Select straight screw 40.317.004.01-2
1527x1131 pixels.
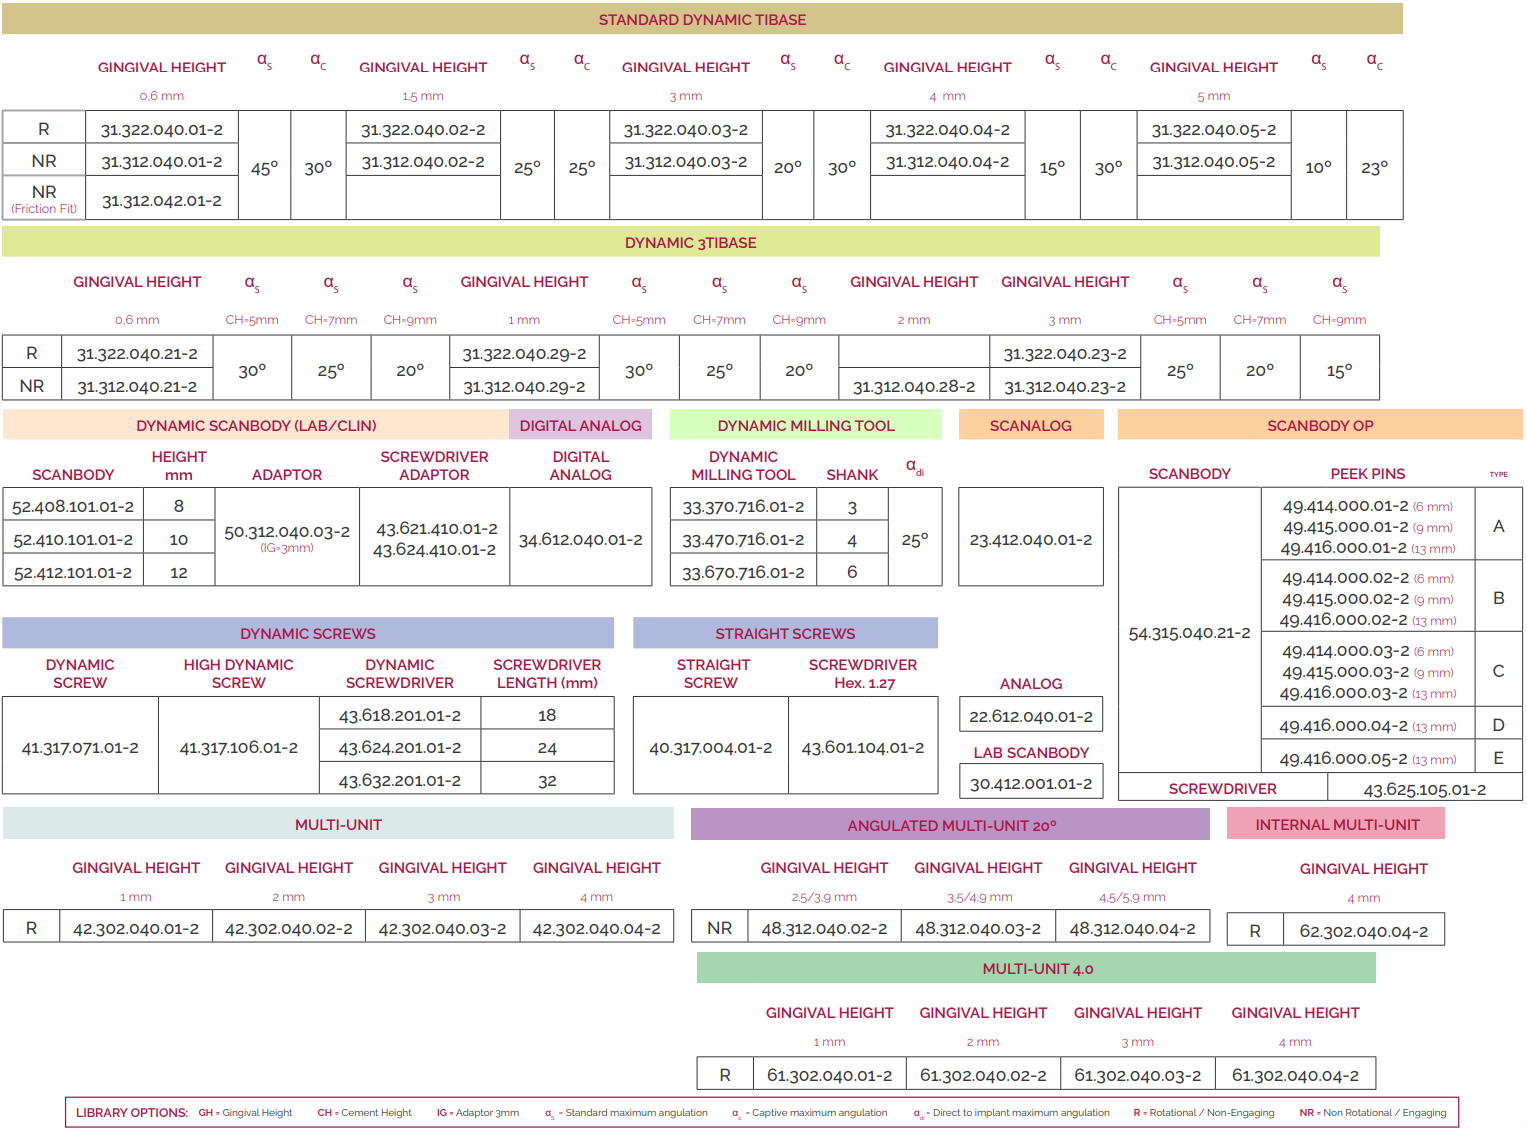coord(711,748)
